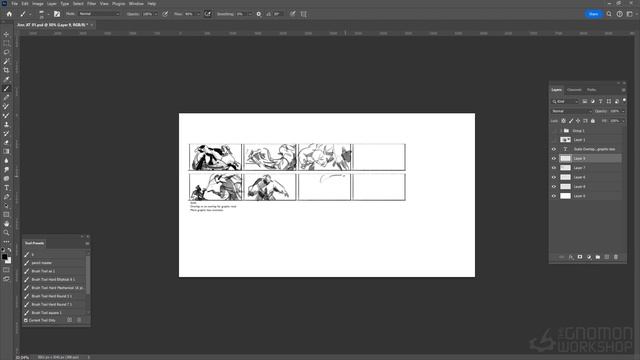Hide the Layer 9 layer

(554, 158)
